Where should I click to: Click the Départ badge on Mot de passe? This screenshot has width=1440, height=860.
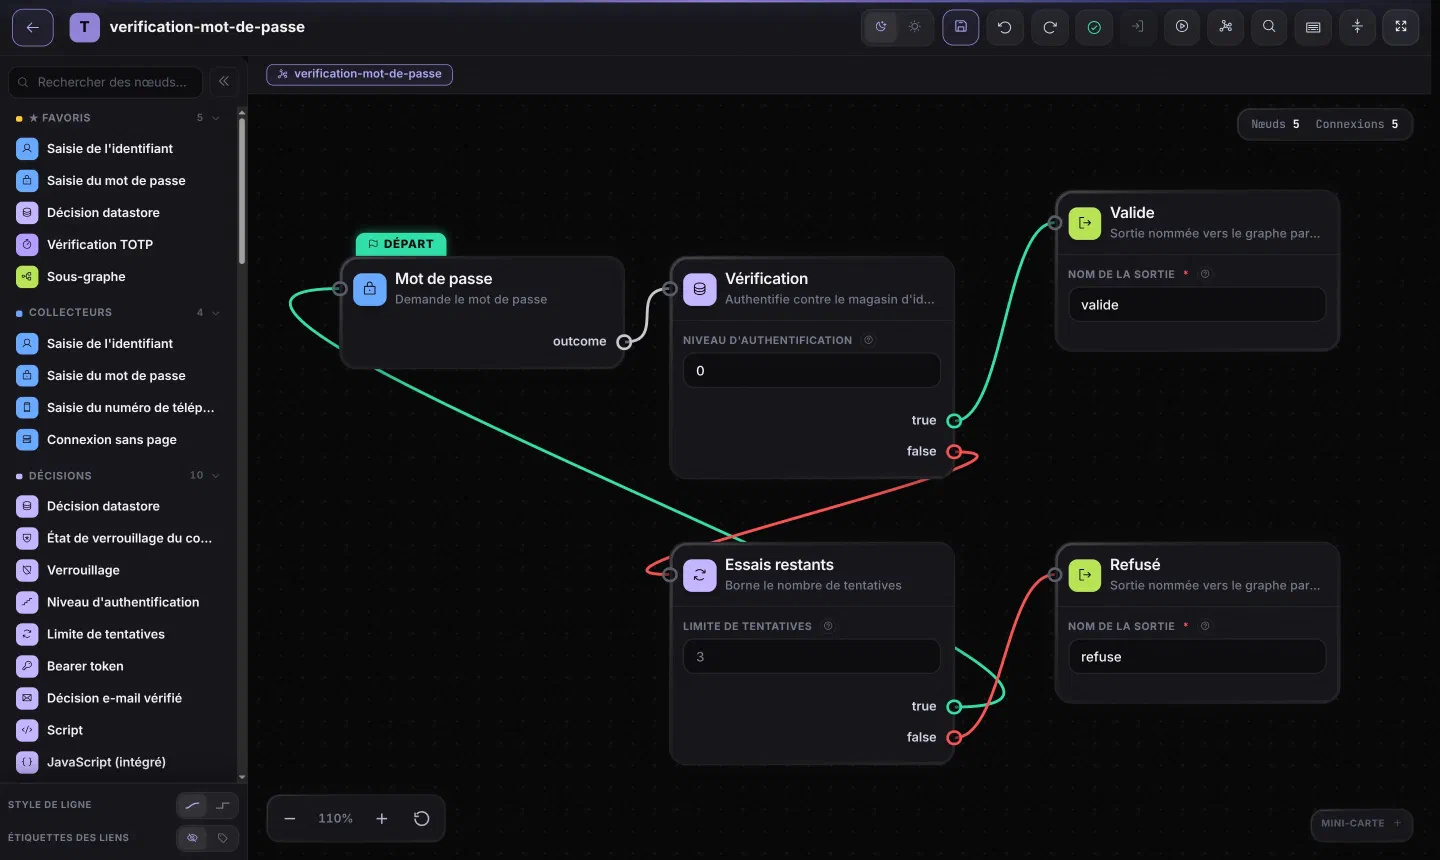[x=401, y=244]
